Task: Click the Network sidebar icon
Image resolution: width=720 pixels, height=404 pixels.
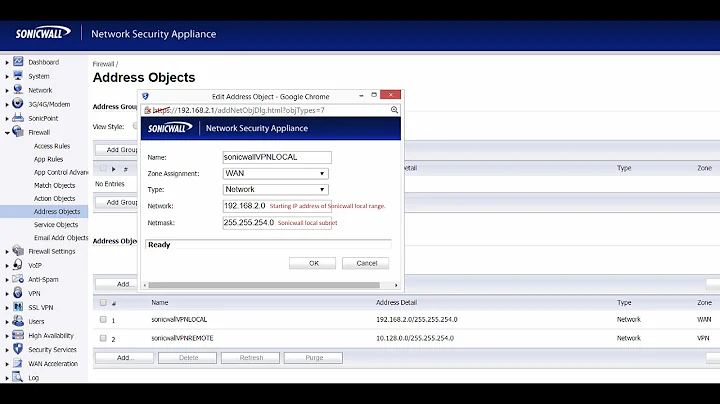Action: [18, 90]
